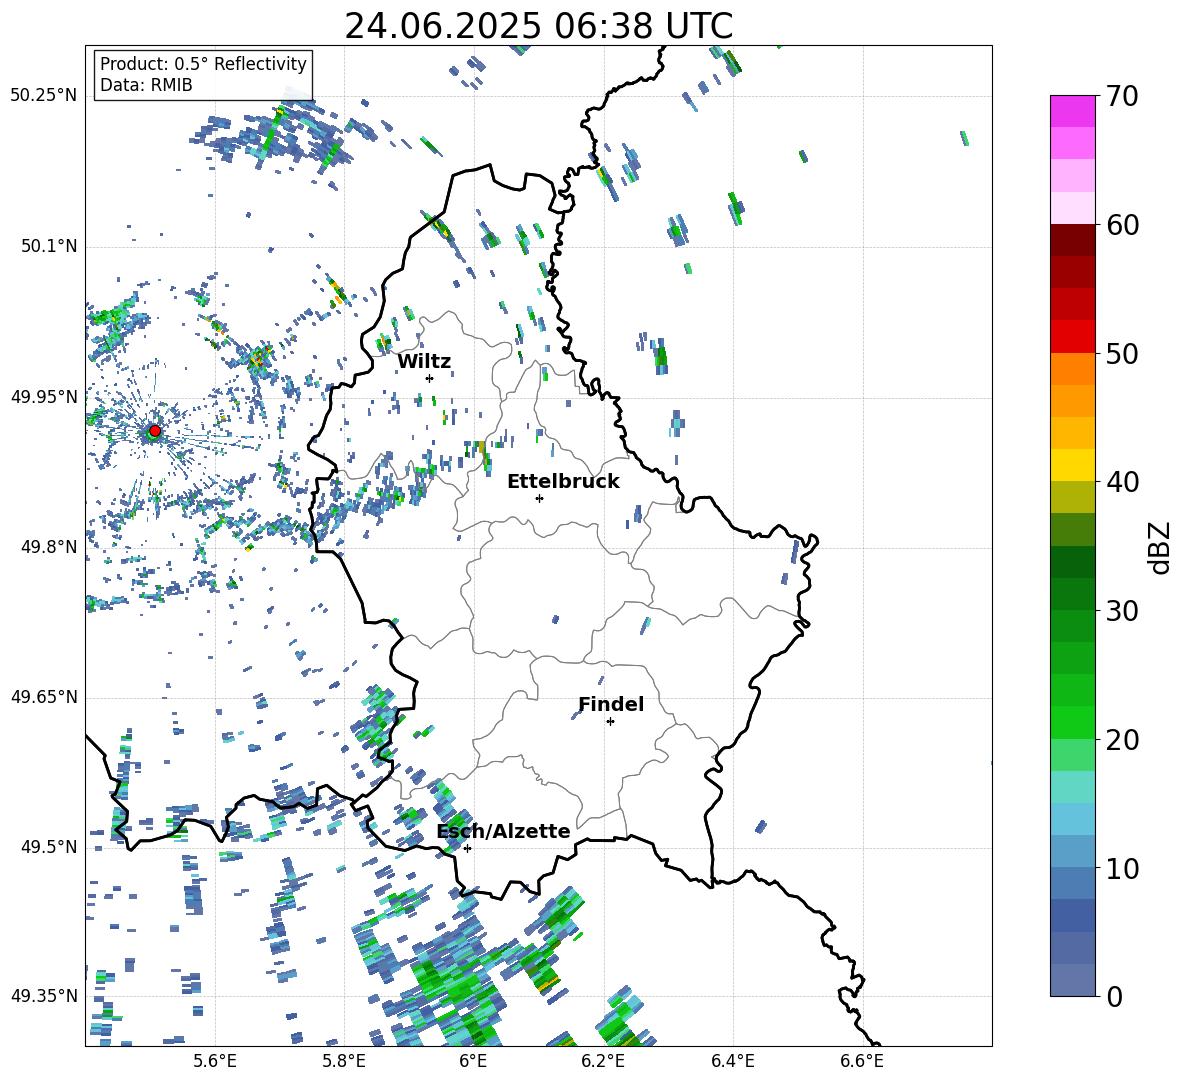Click the colorbar tick label 10
This screenshot has width=1184, height=1081.
tap(1122, 868)
